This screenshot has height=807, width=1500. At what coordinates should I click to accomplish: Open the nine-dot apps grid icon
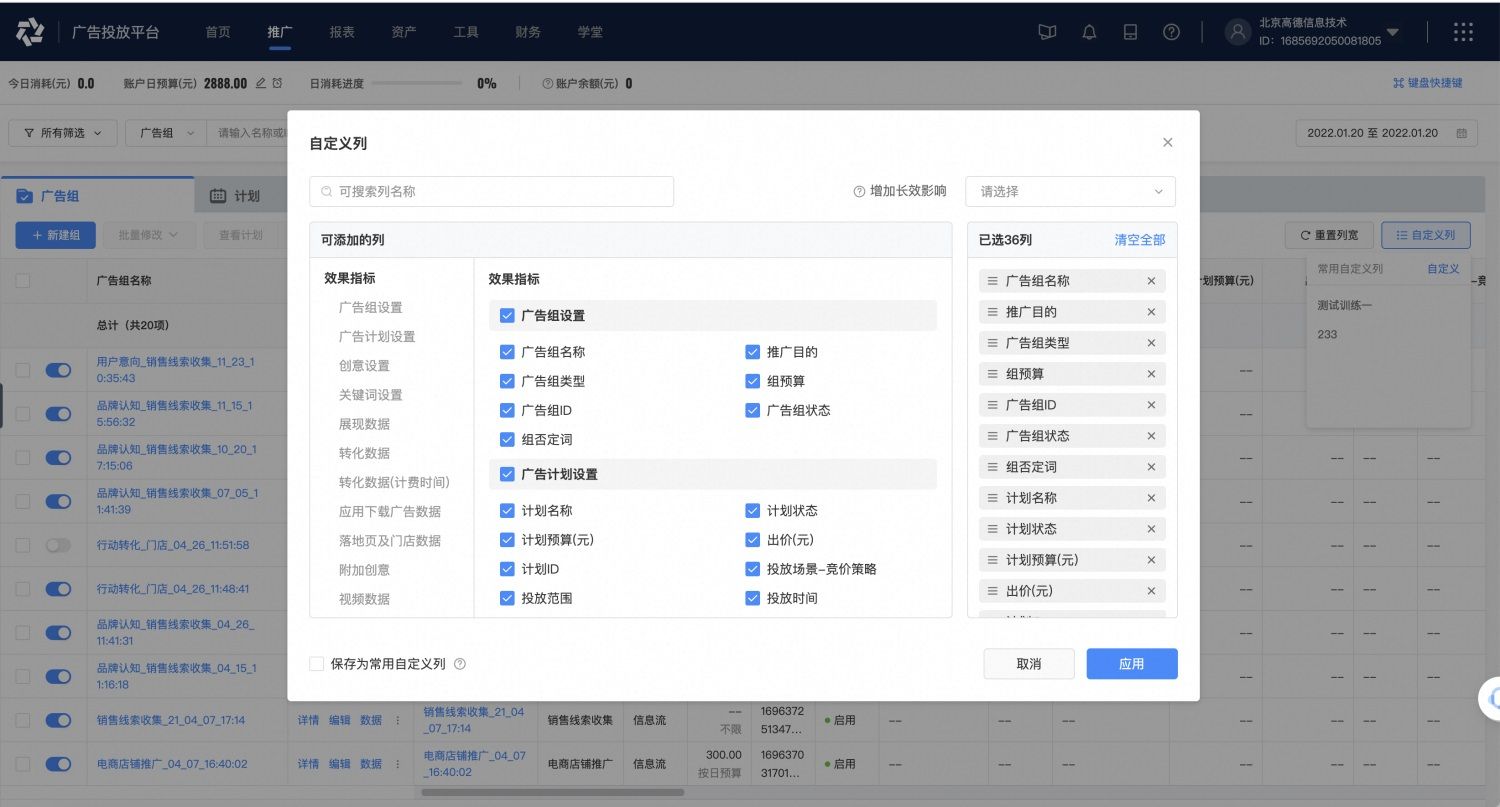(x=1463, y=32)
